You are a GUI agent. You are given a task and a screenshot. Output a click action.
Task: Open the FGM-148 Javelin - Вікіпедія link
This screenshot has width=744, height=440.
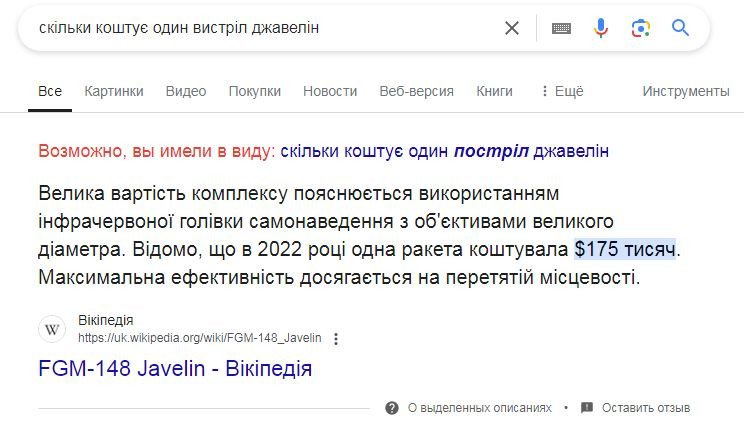pos(175,368)
